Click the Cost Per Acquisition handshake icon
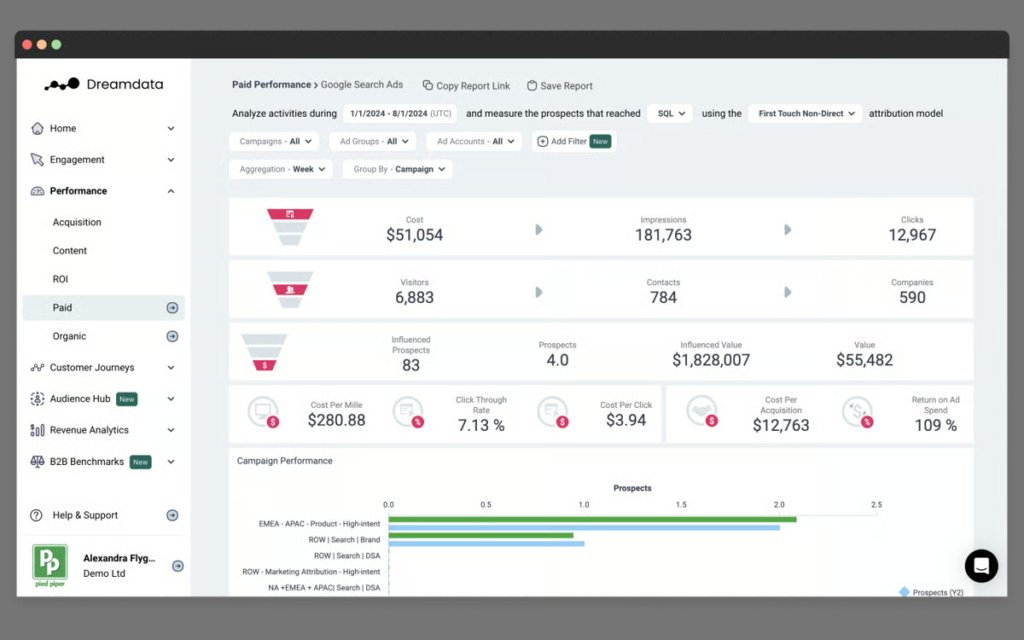 click(703, 413)
